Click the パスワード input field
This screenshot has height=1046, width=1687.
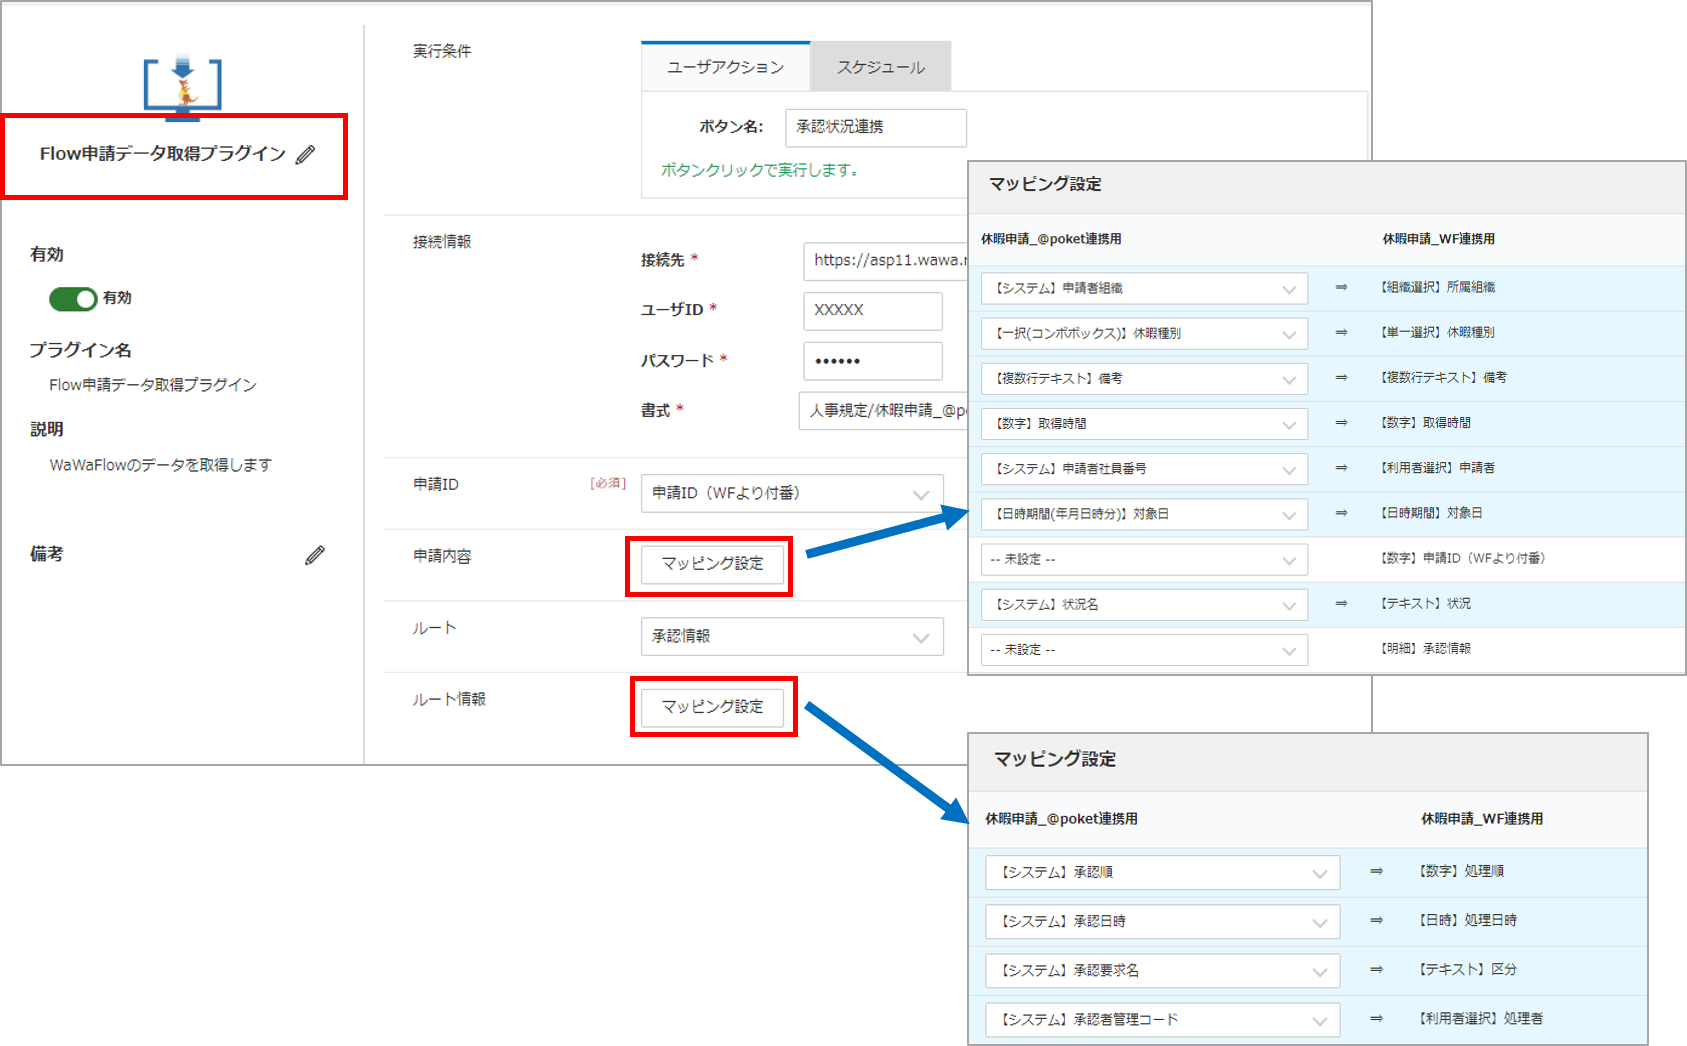pyautogui.click(x=873, y=361)
